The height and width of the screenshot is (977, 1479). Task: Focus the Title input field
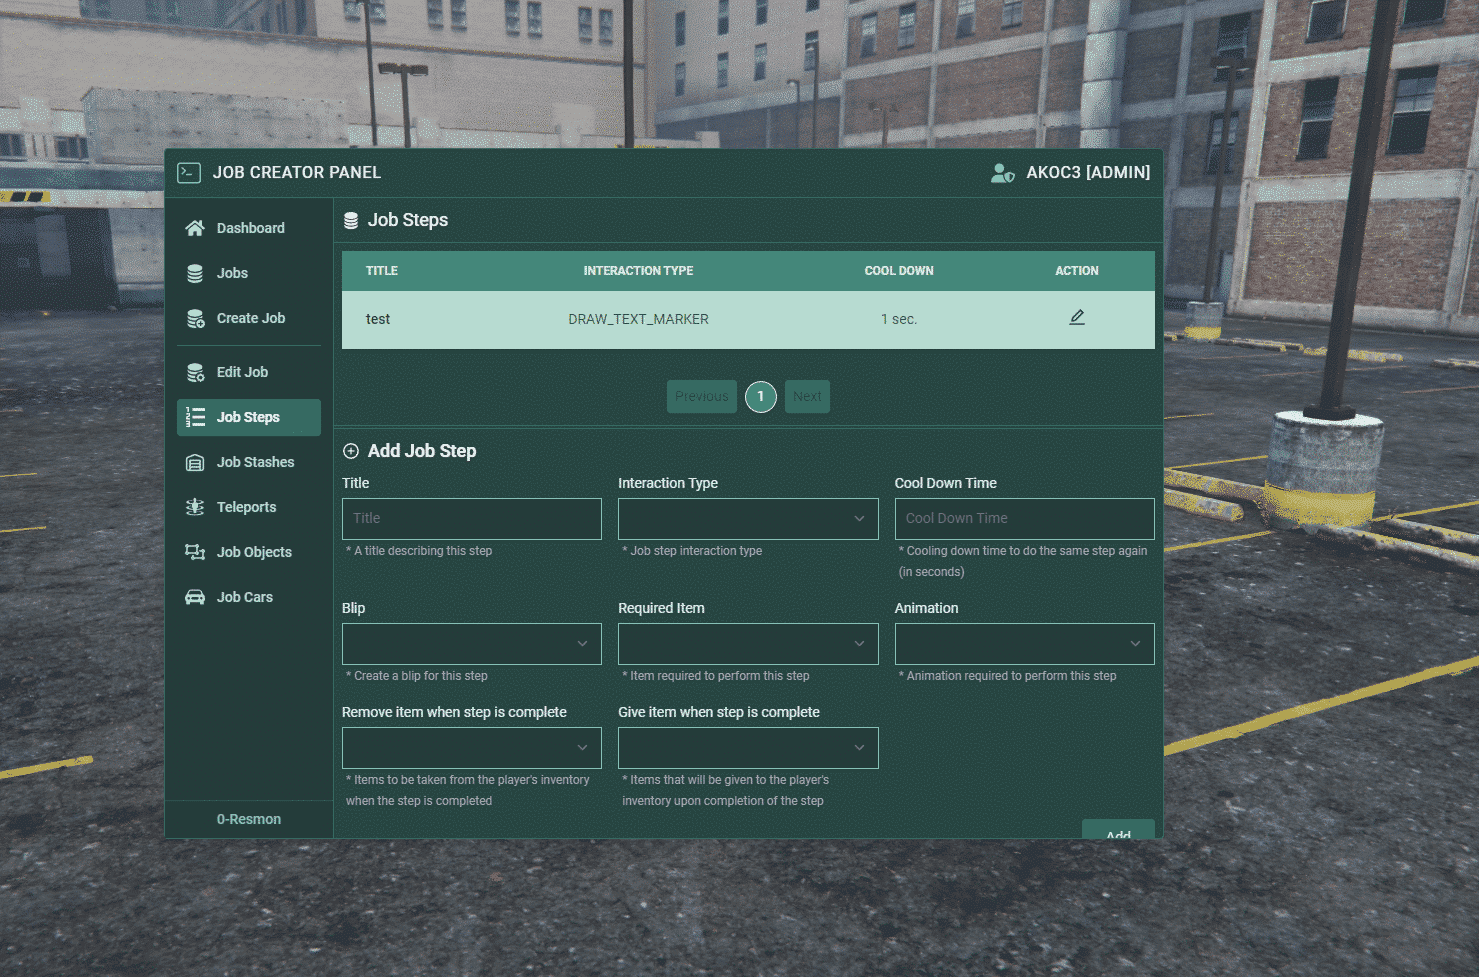click(x=472, y=519)
